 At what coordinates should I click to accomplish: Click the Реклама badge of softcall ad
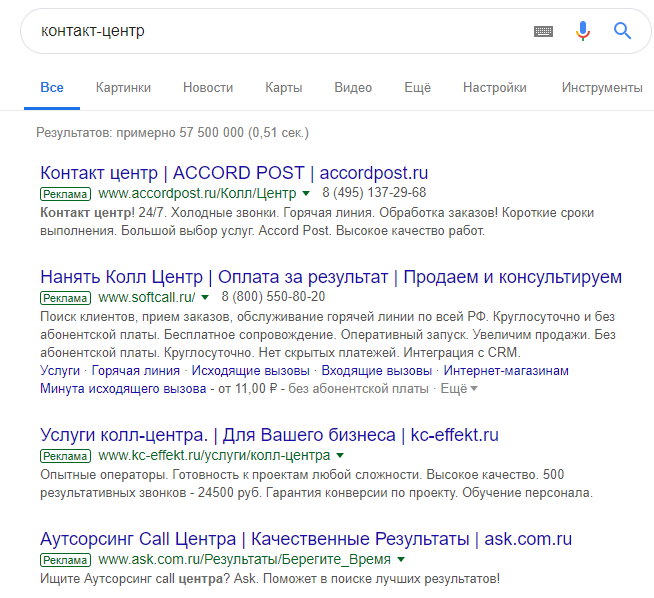[65, 298]
